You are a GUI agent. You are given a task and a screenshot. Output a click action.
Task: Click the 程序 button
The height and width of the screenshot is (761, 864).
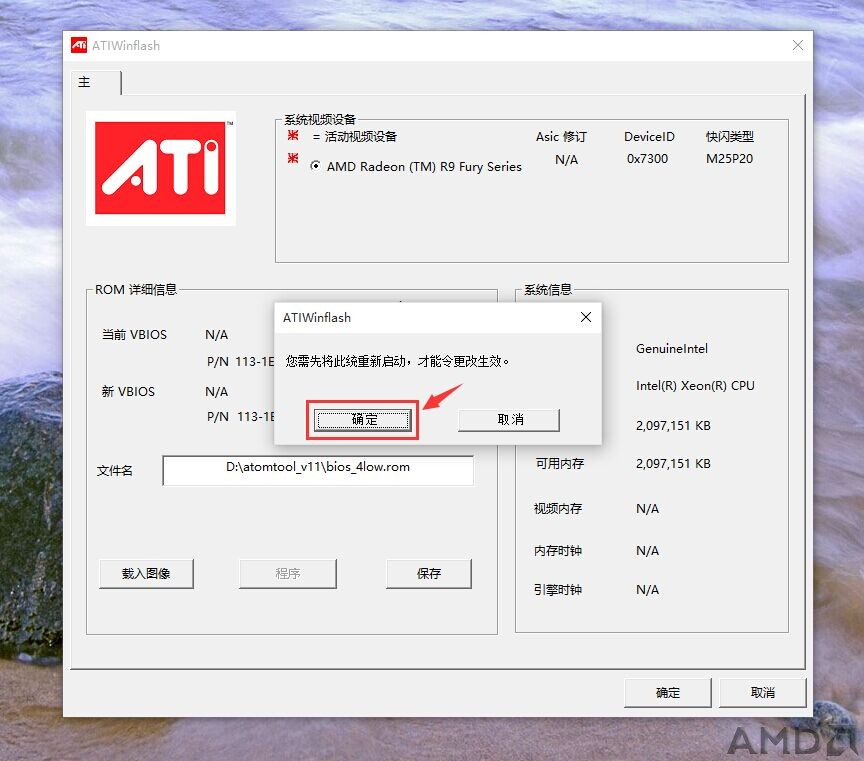tap(288, 574)
